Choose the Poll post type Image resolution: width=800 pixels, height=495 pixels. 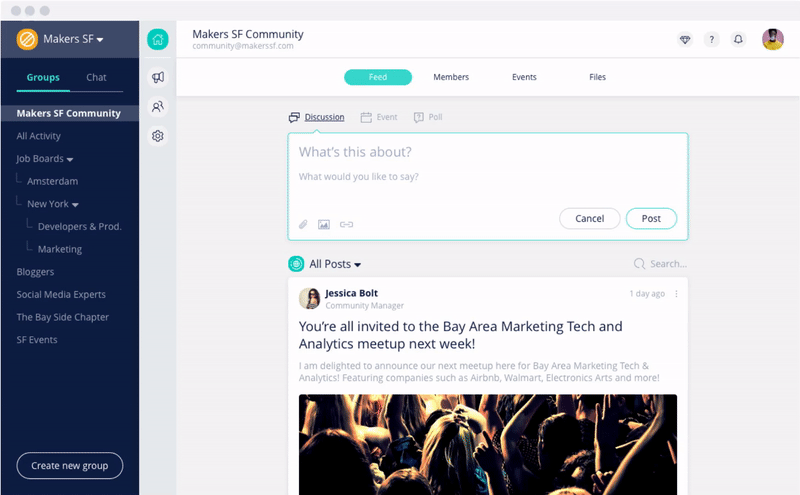point(435,117)
